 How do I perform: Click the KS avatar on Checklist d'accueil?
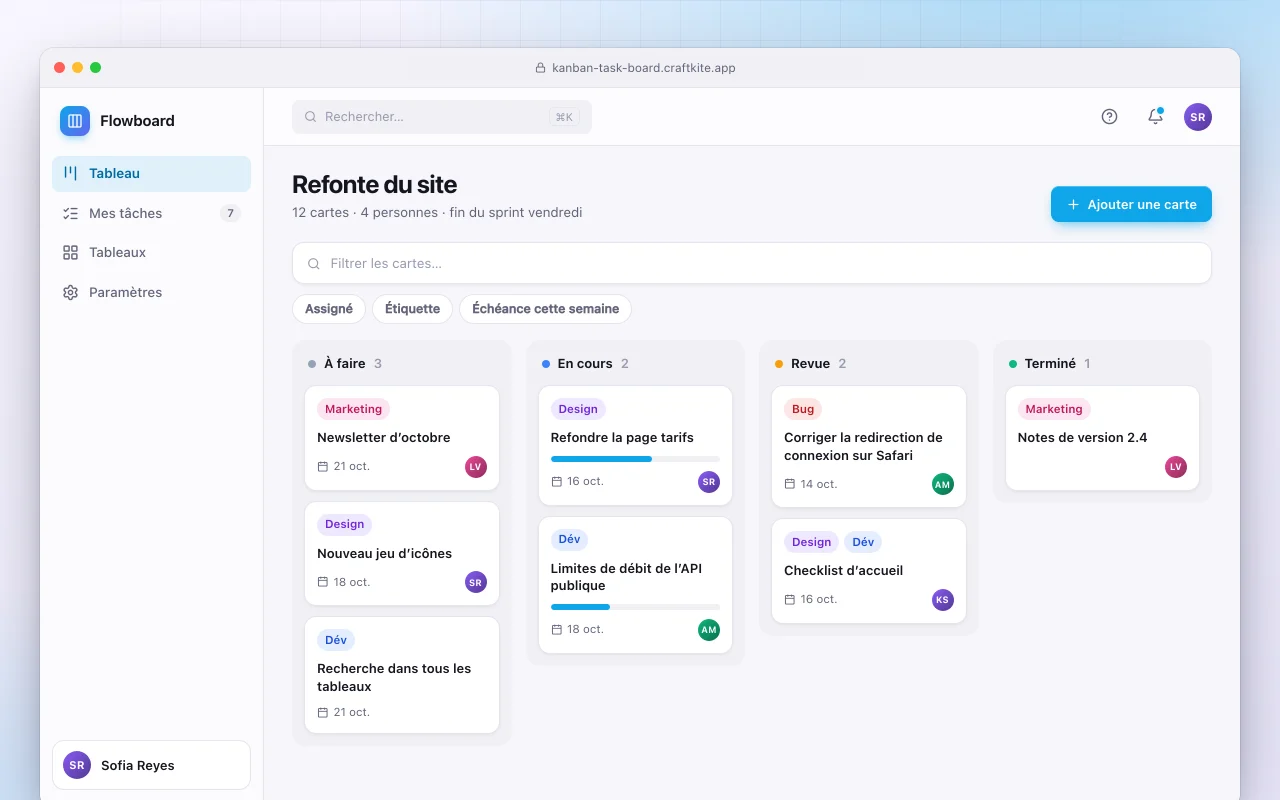[942, 600]
